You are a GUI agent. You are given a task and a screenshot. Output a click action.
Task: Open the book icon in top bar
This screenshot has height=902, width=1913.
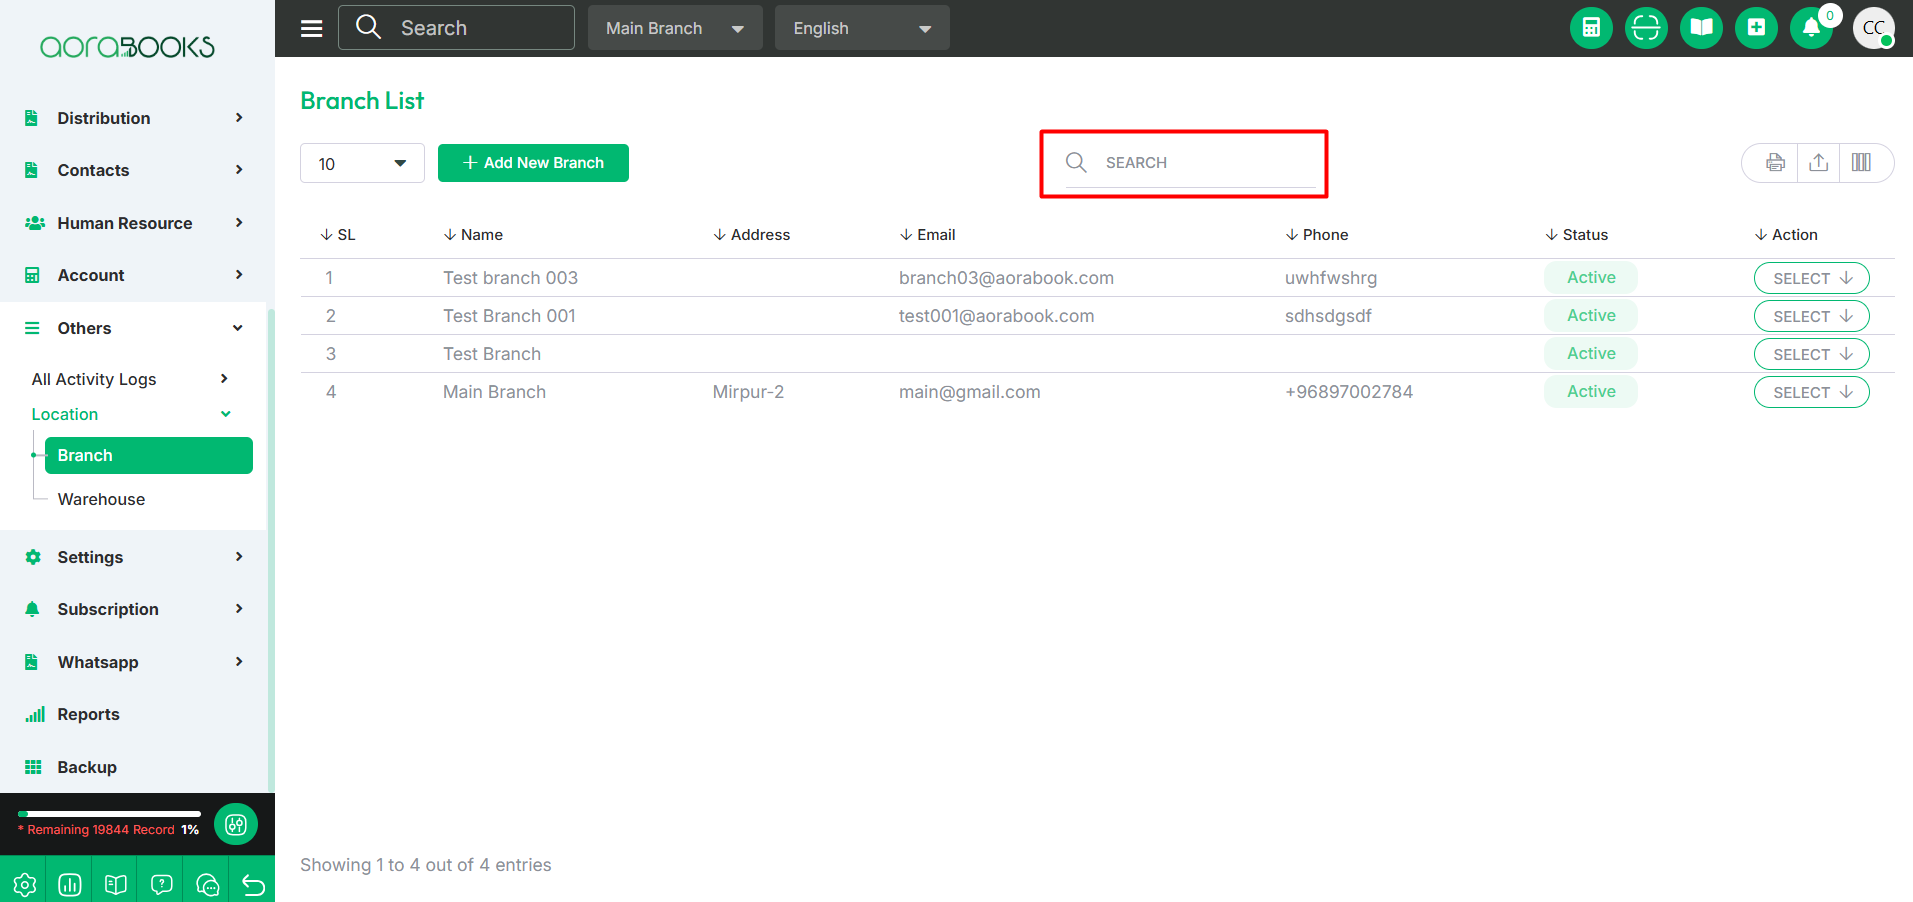pos(1701,28)
